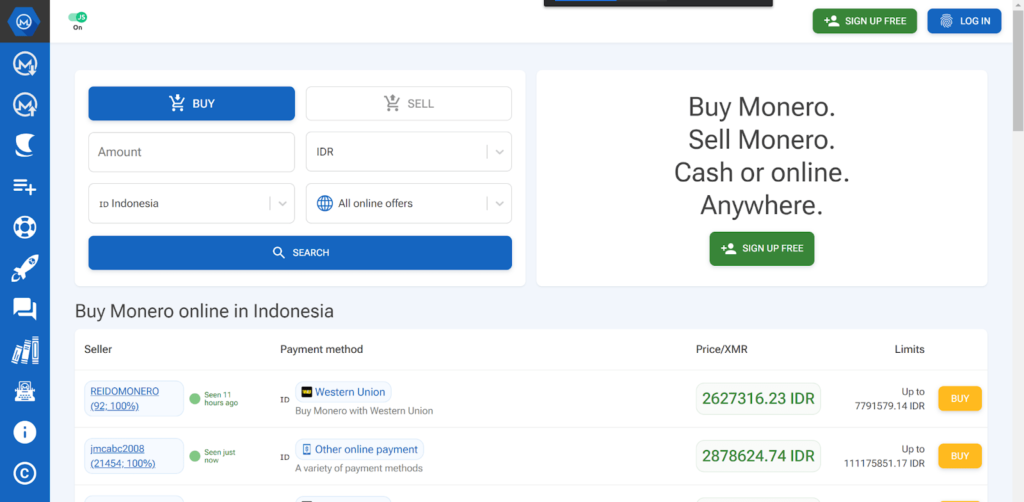
Task: Click BUY for REIDOMONERO offer
Action: [960, 398]
